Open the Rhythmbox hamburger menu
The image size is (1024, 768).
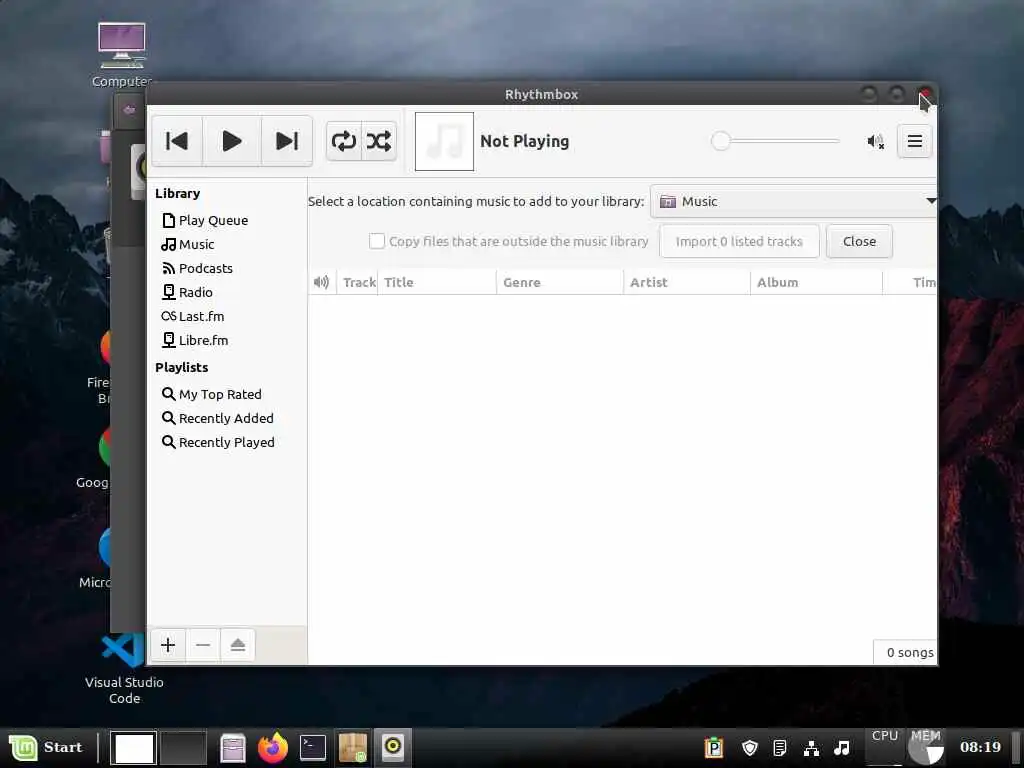[914, 141]
